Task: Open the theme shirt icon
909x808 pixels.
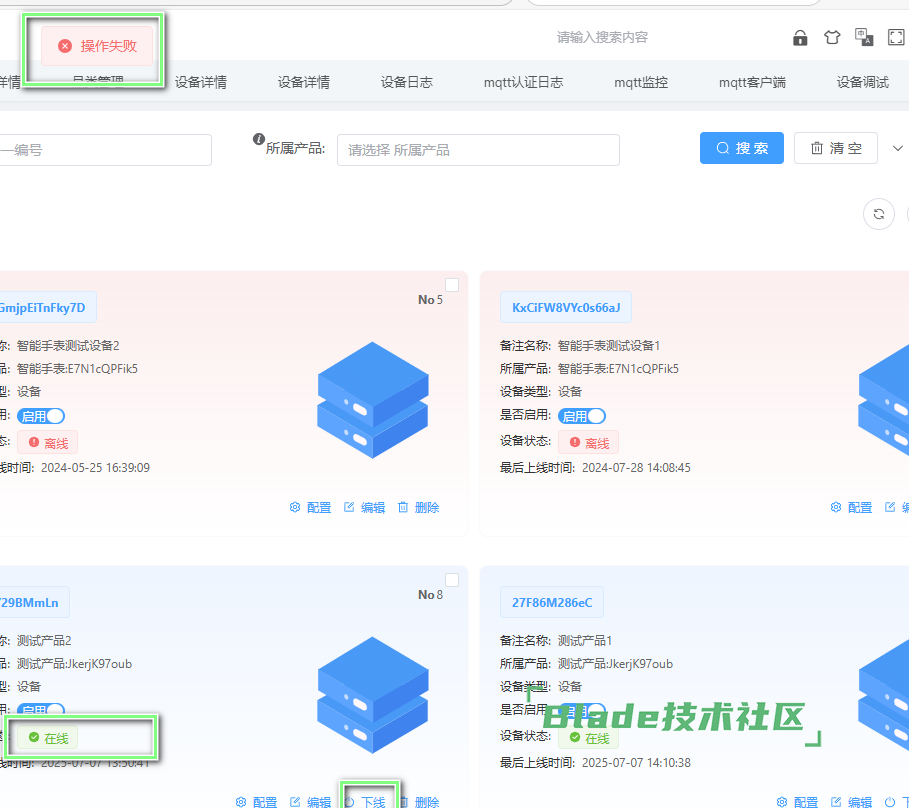Action: coord(832,38)
